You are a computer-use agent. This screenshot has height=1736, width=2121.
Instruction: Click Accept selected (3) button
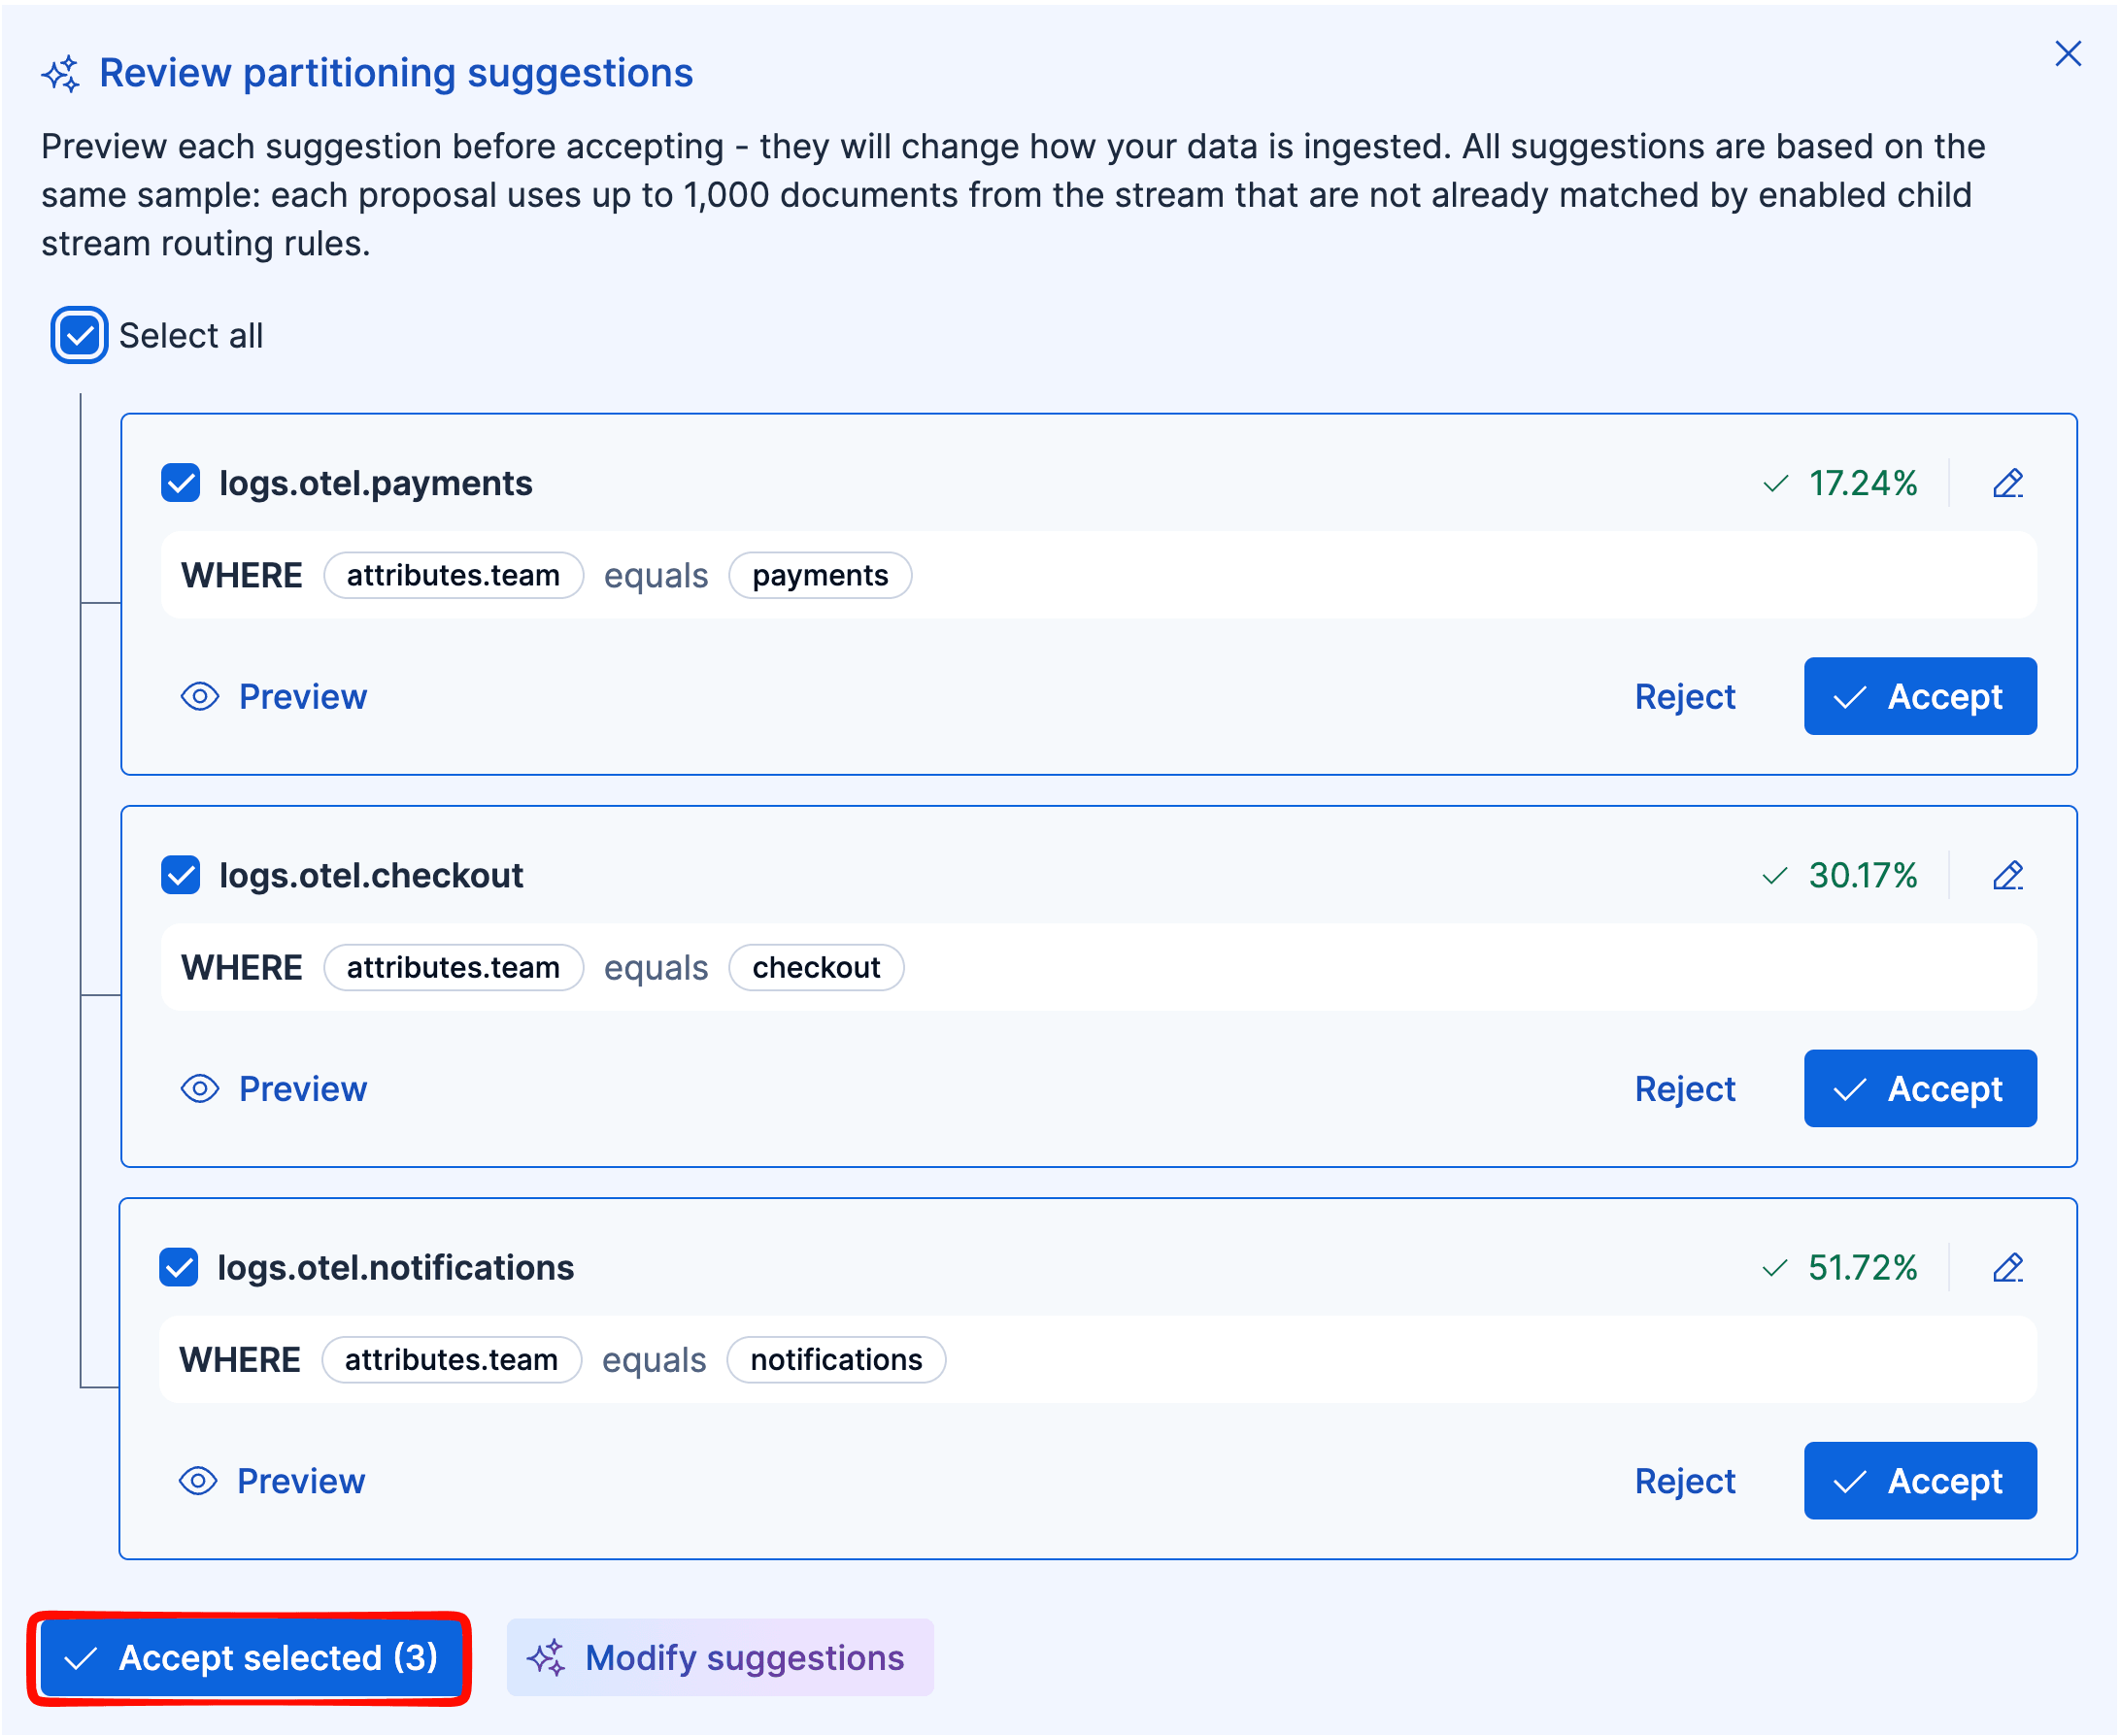pyautogui.click(x=250, y=1658)
